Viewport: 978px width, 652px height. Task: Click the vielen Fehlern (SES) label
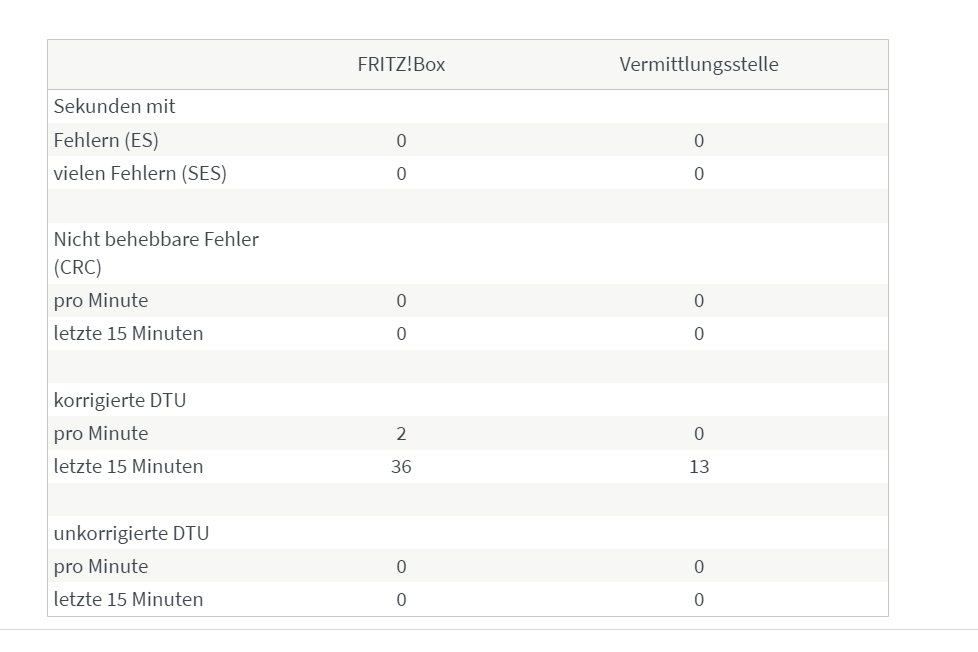coord(140,173)
